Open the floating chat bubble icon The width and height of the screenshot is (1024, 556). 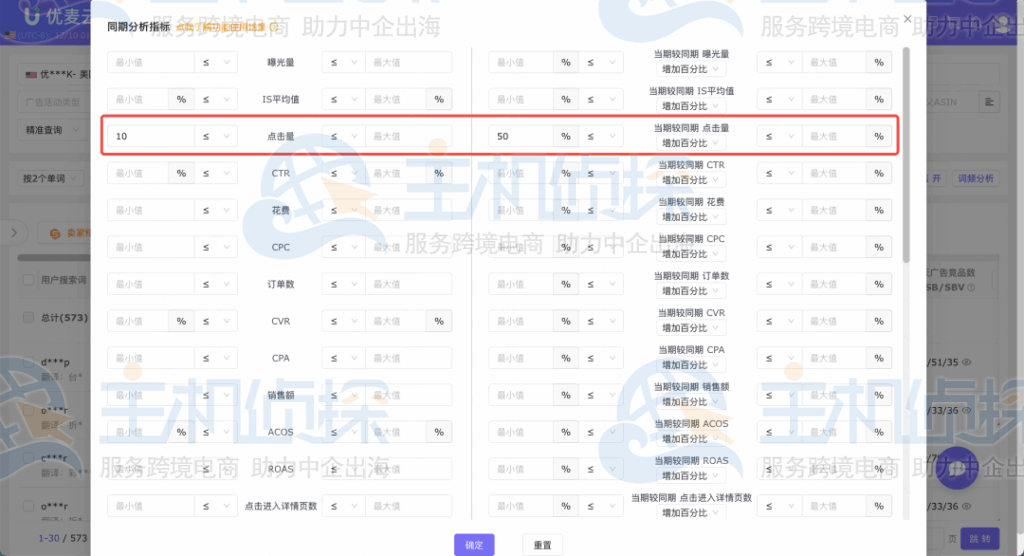957,468
